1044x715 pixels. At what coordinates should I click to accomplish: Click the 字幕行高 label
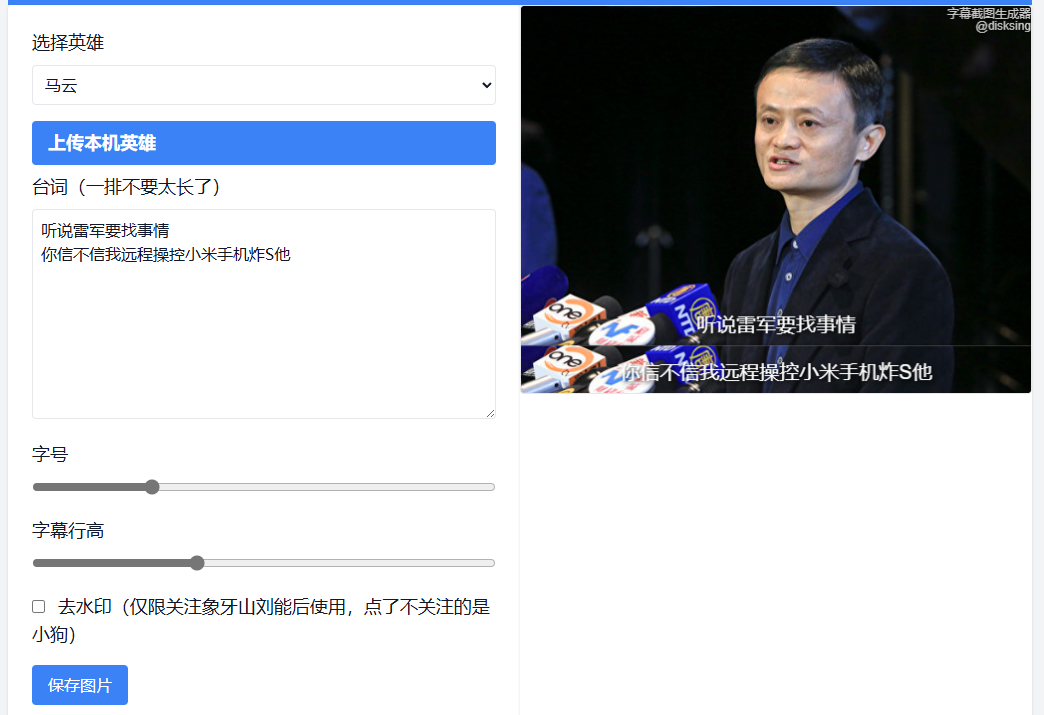click(68, 531)
